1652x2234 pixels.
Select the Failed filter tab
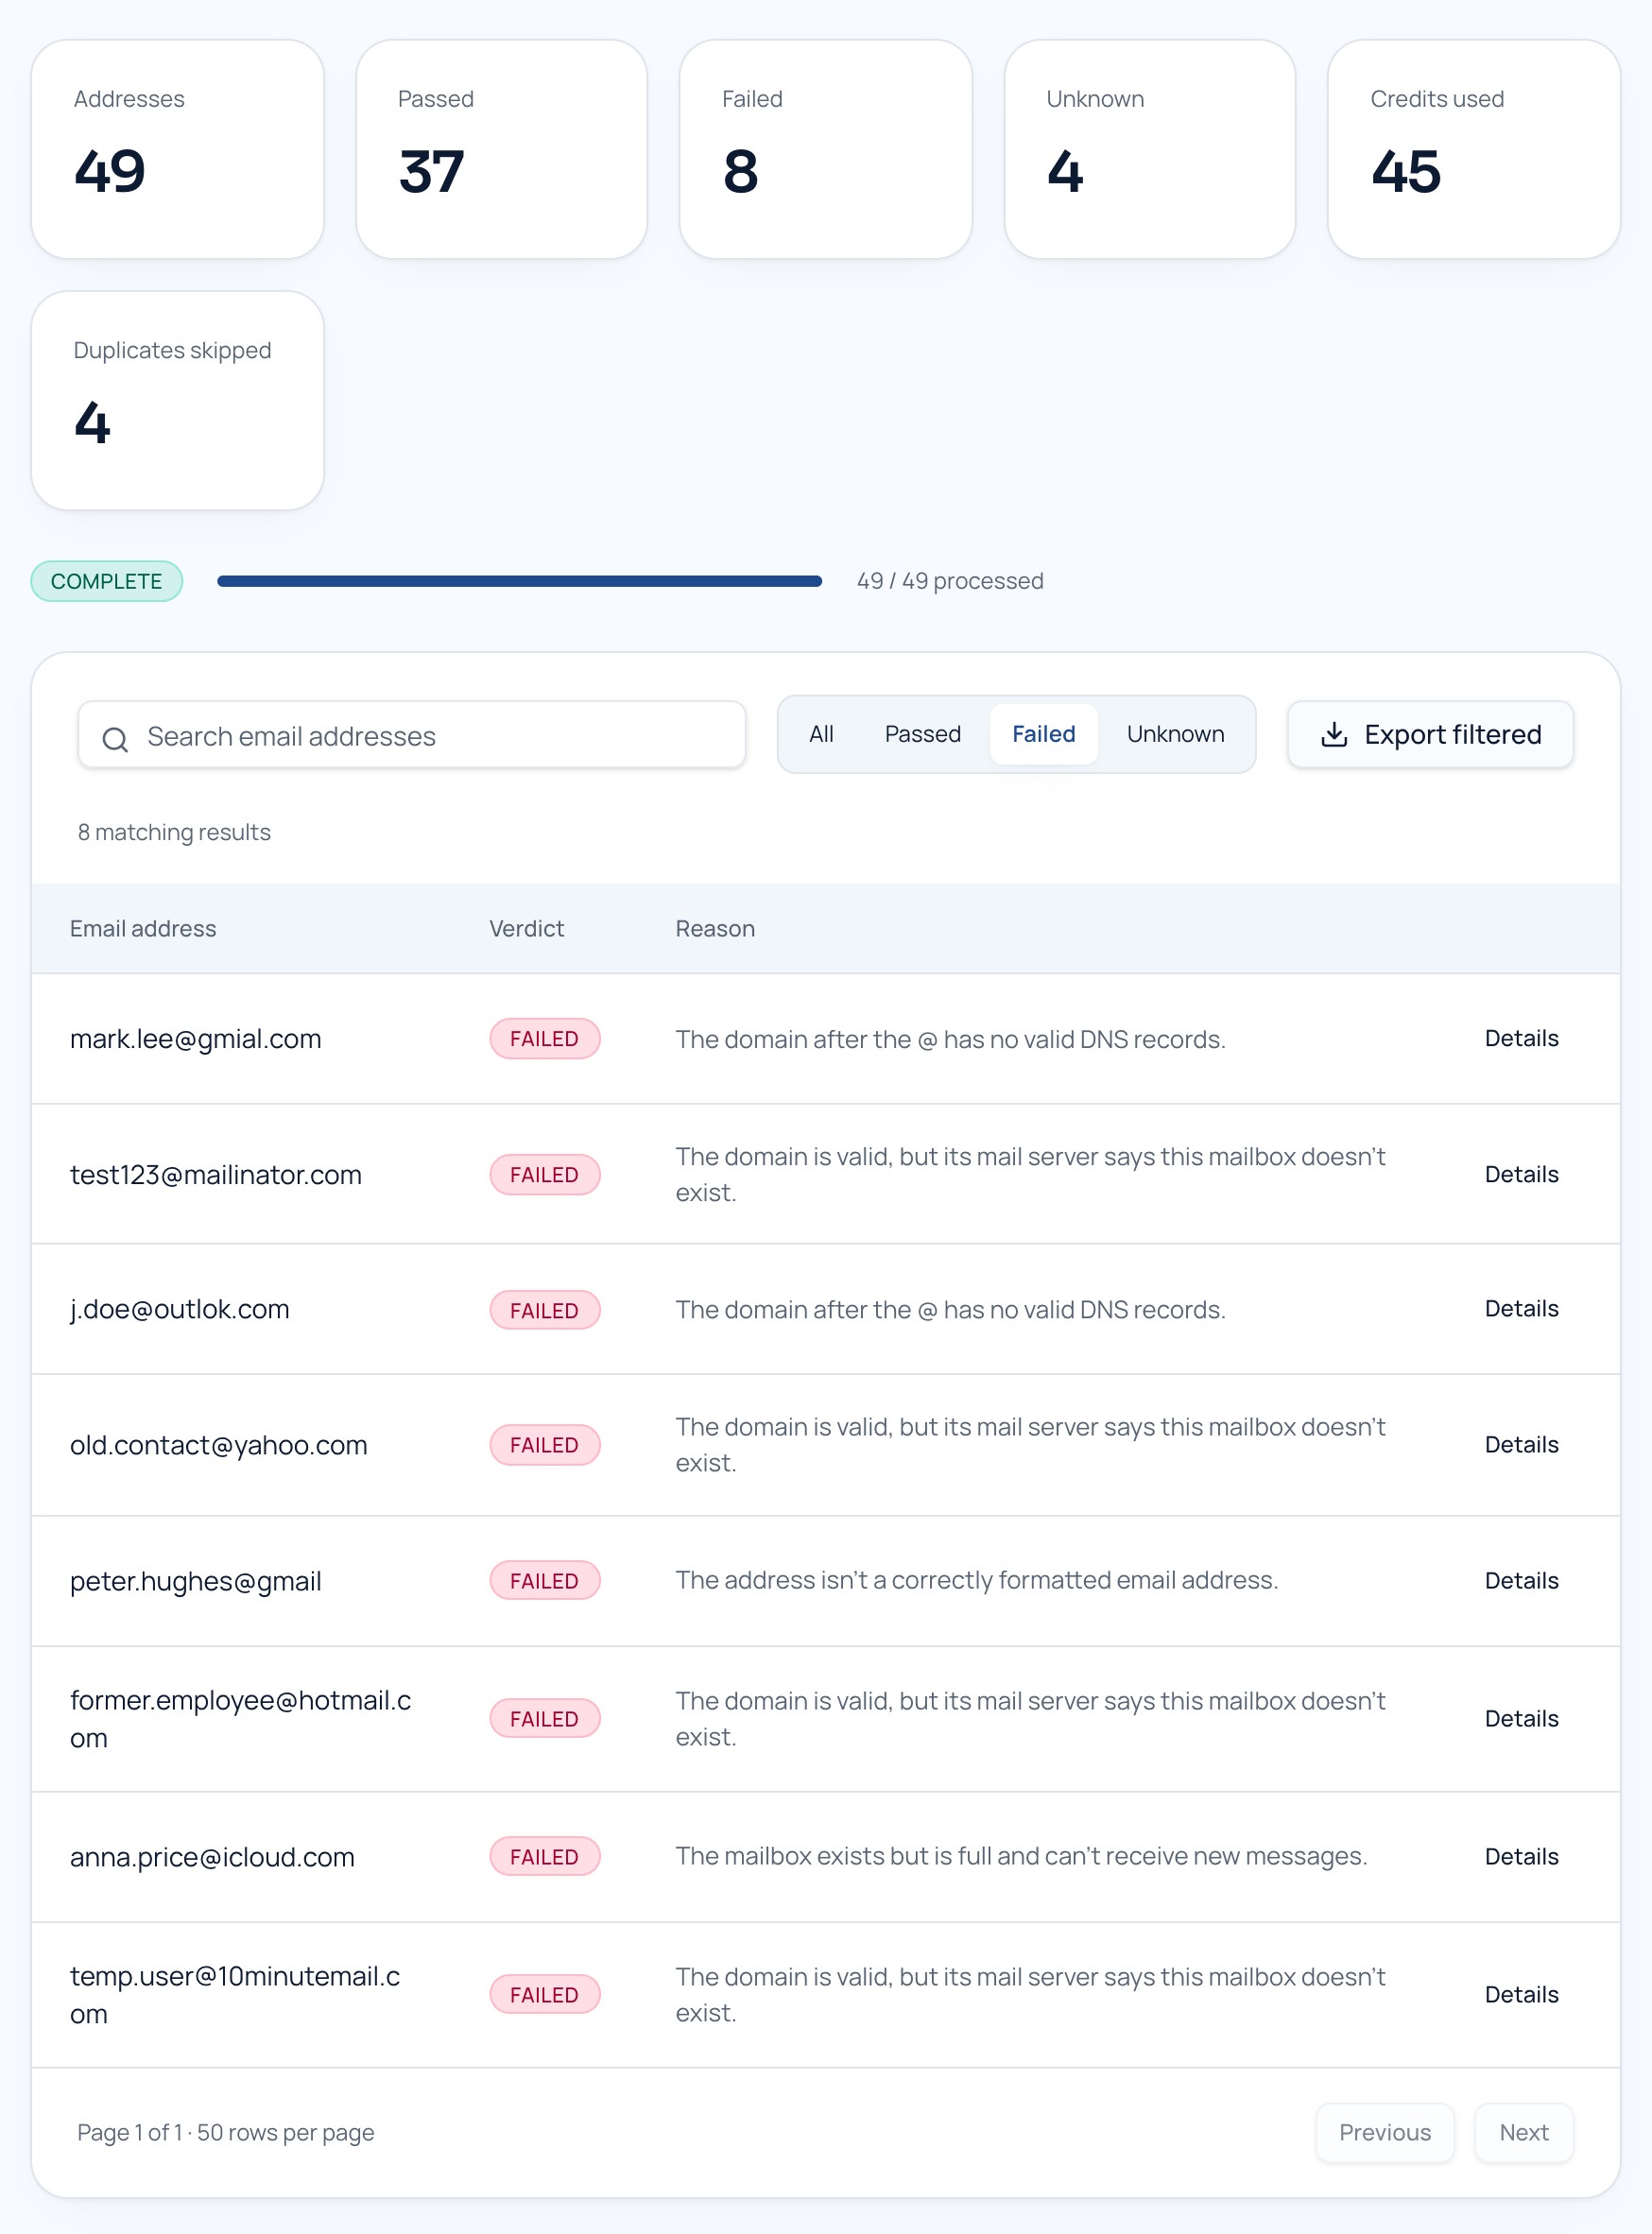pos(1043,735)
